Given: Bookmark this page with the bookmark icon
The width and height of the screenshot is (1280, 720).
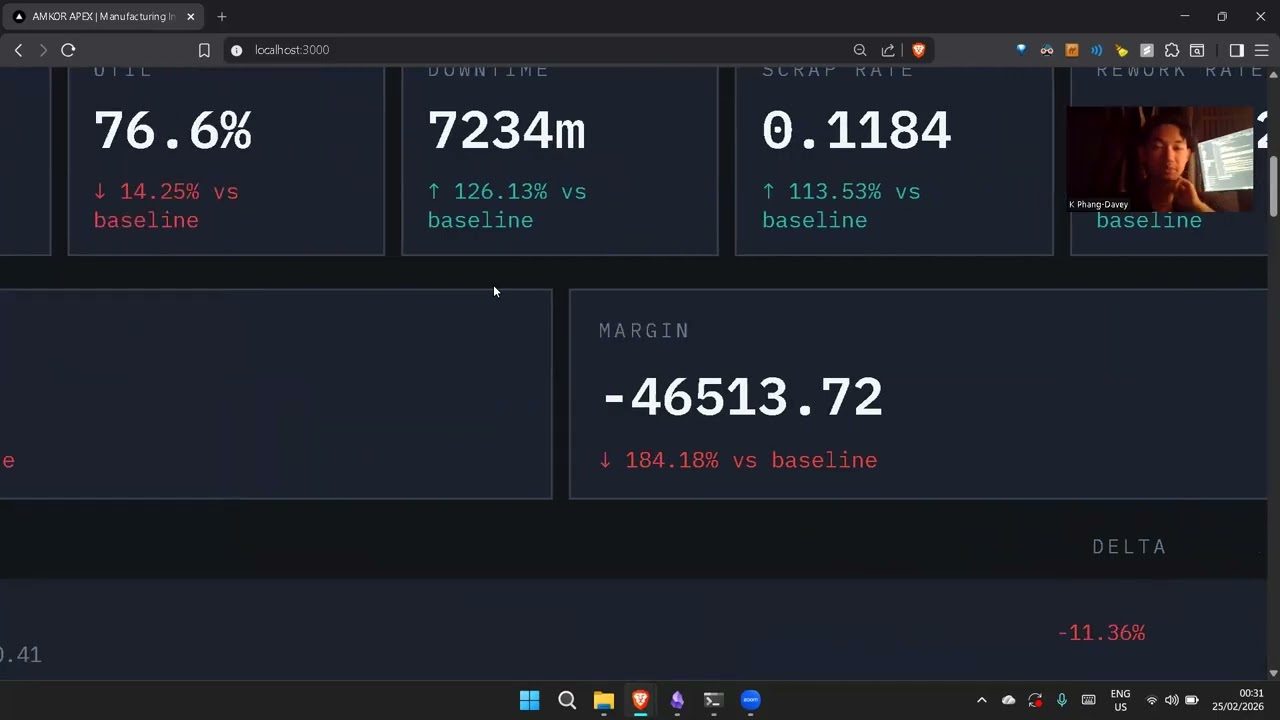Looking at the screenshot, I should [204, 50].
